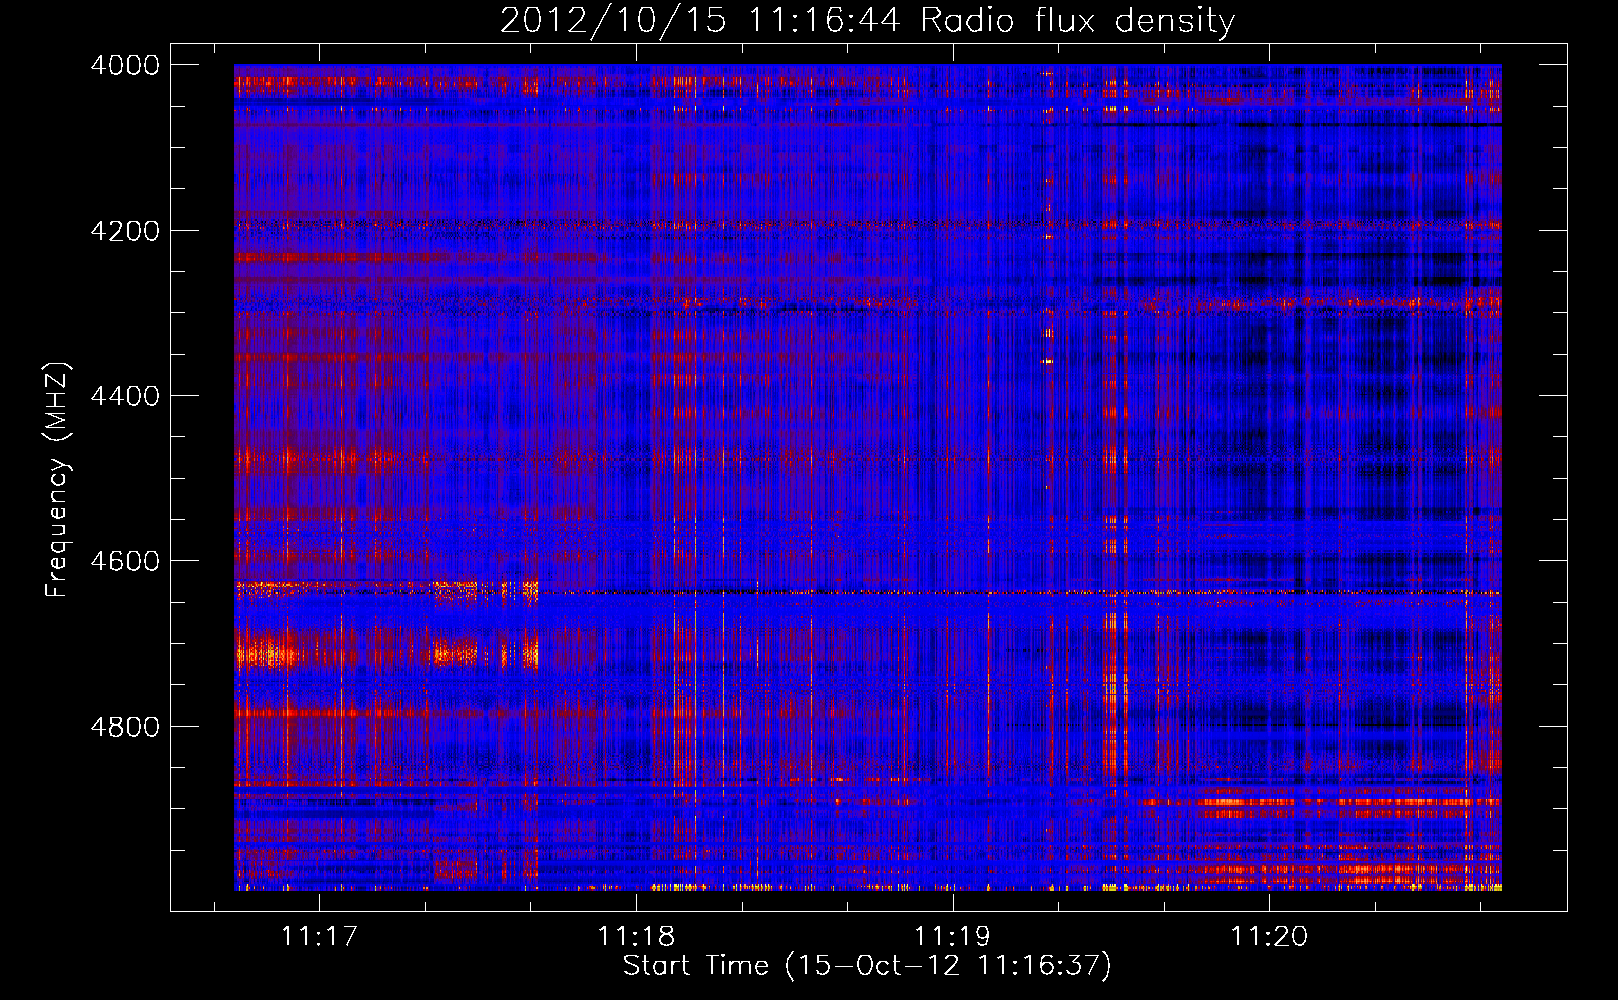The height and width of the screenshot is (1000, 1618).
Task: Select the '4800' frequency axis label
Action: point(125,727)
